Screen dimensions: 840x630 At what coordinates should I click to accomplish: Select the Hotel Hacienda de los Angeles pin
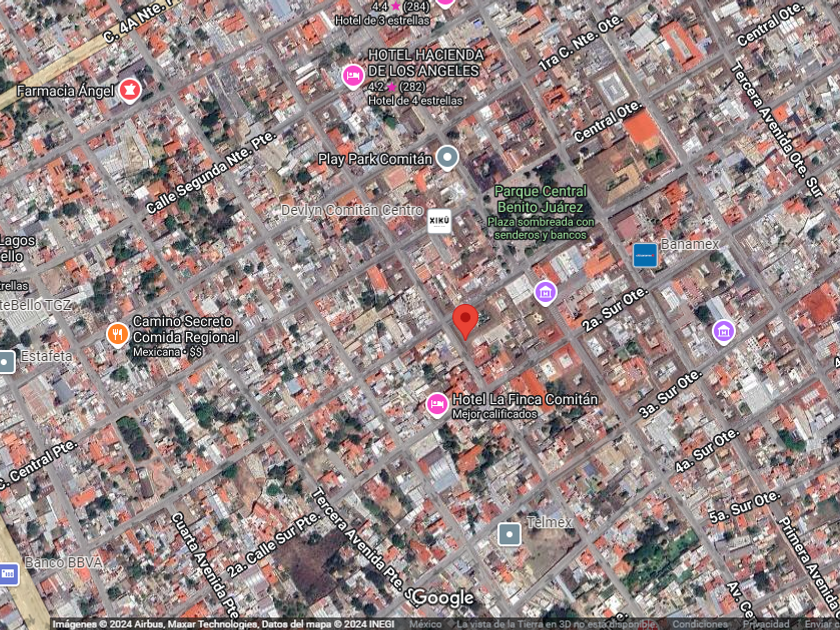tap(353, 76)
